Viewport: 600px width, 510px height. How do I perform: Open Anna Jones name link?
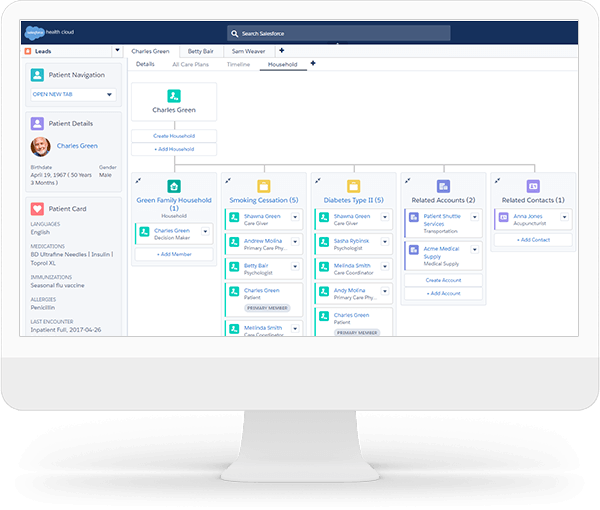coord(528,216)
